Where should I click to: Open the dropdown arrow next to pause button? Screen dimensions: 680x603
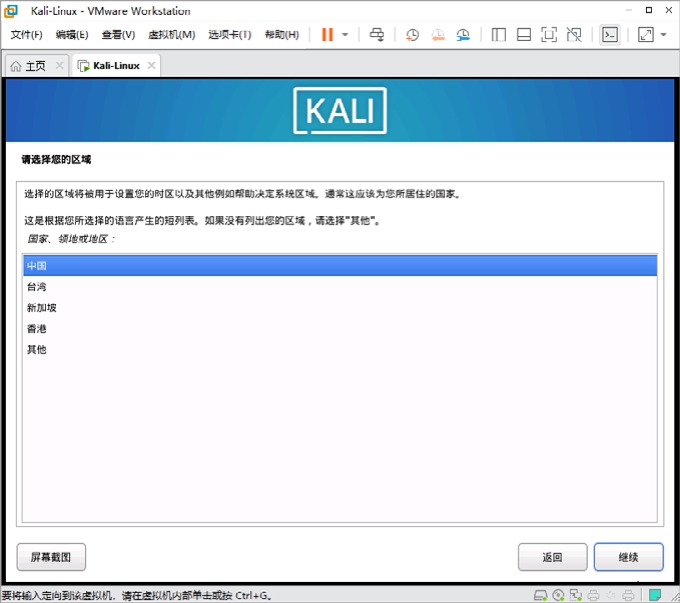tap(345, 35)
